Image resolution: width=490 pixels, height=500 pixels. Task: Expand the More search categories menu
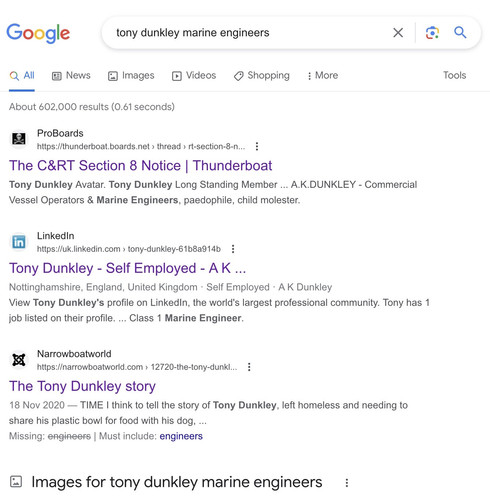[322, 76]
